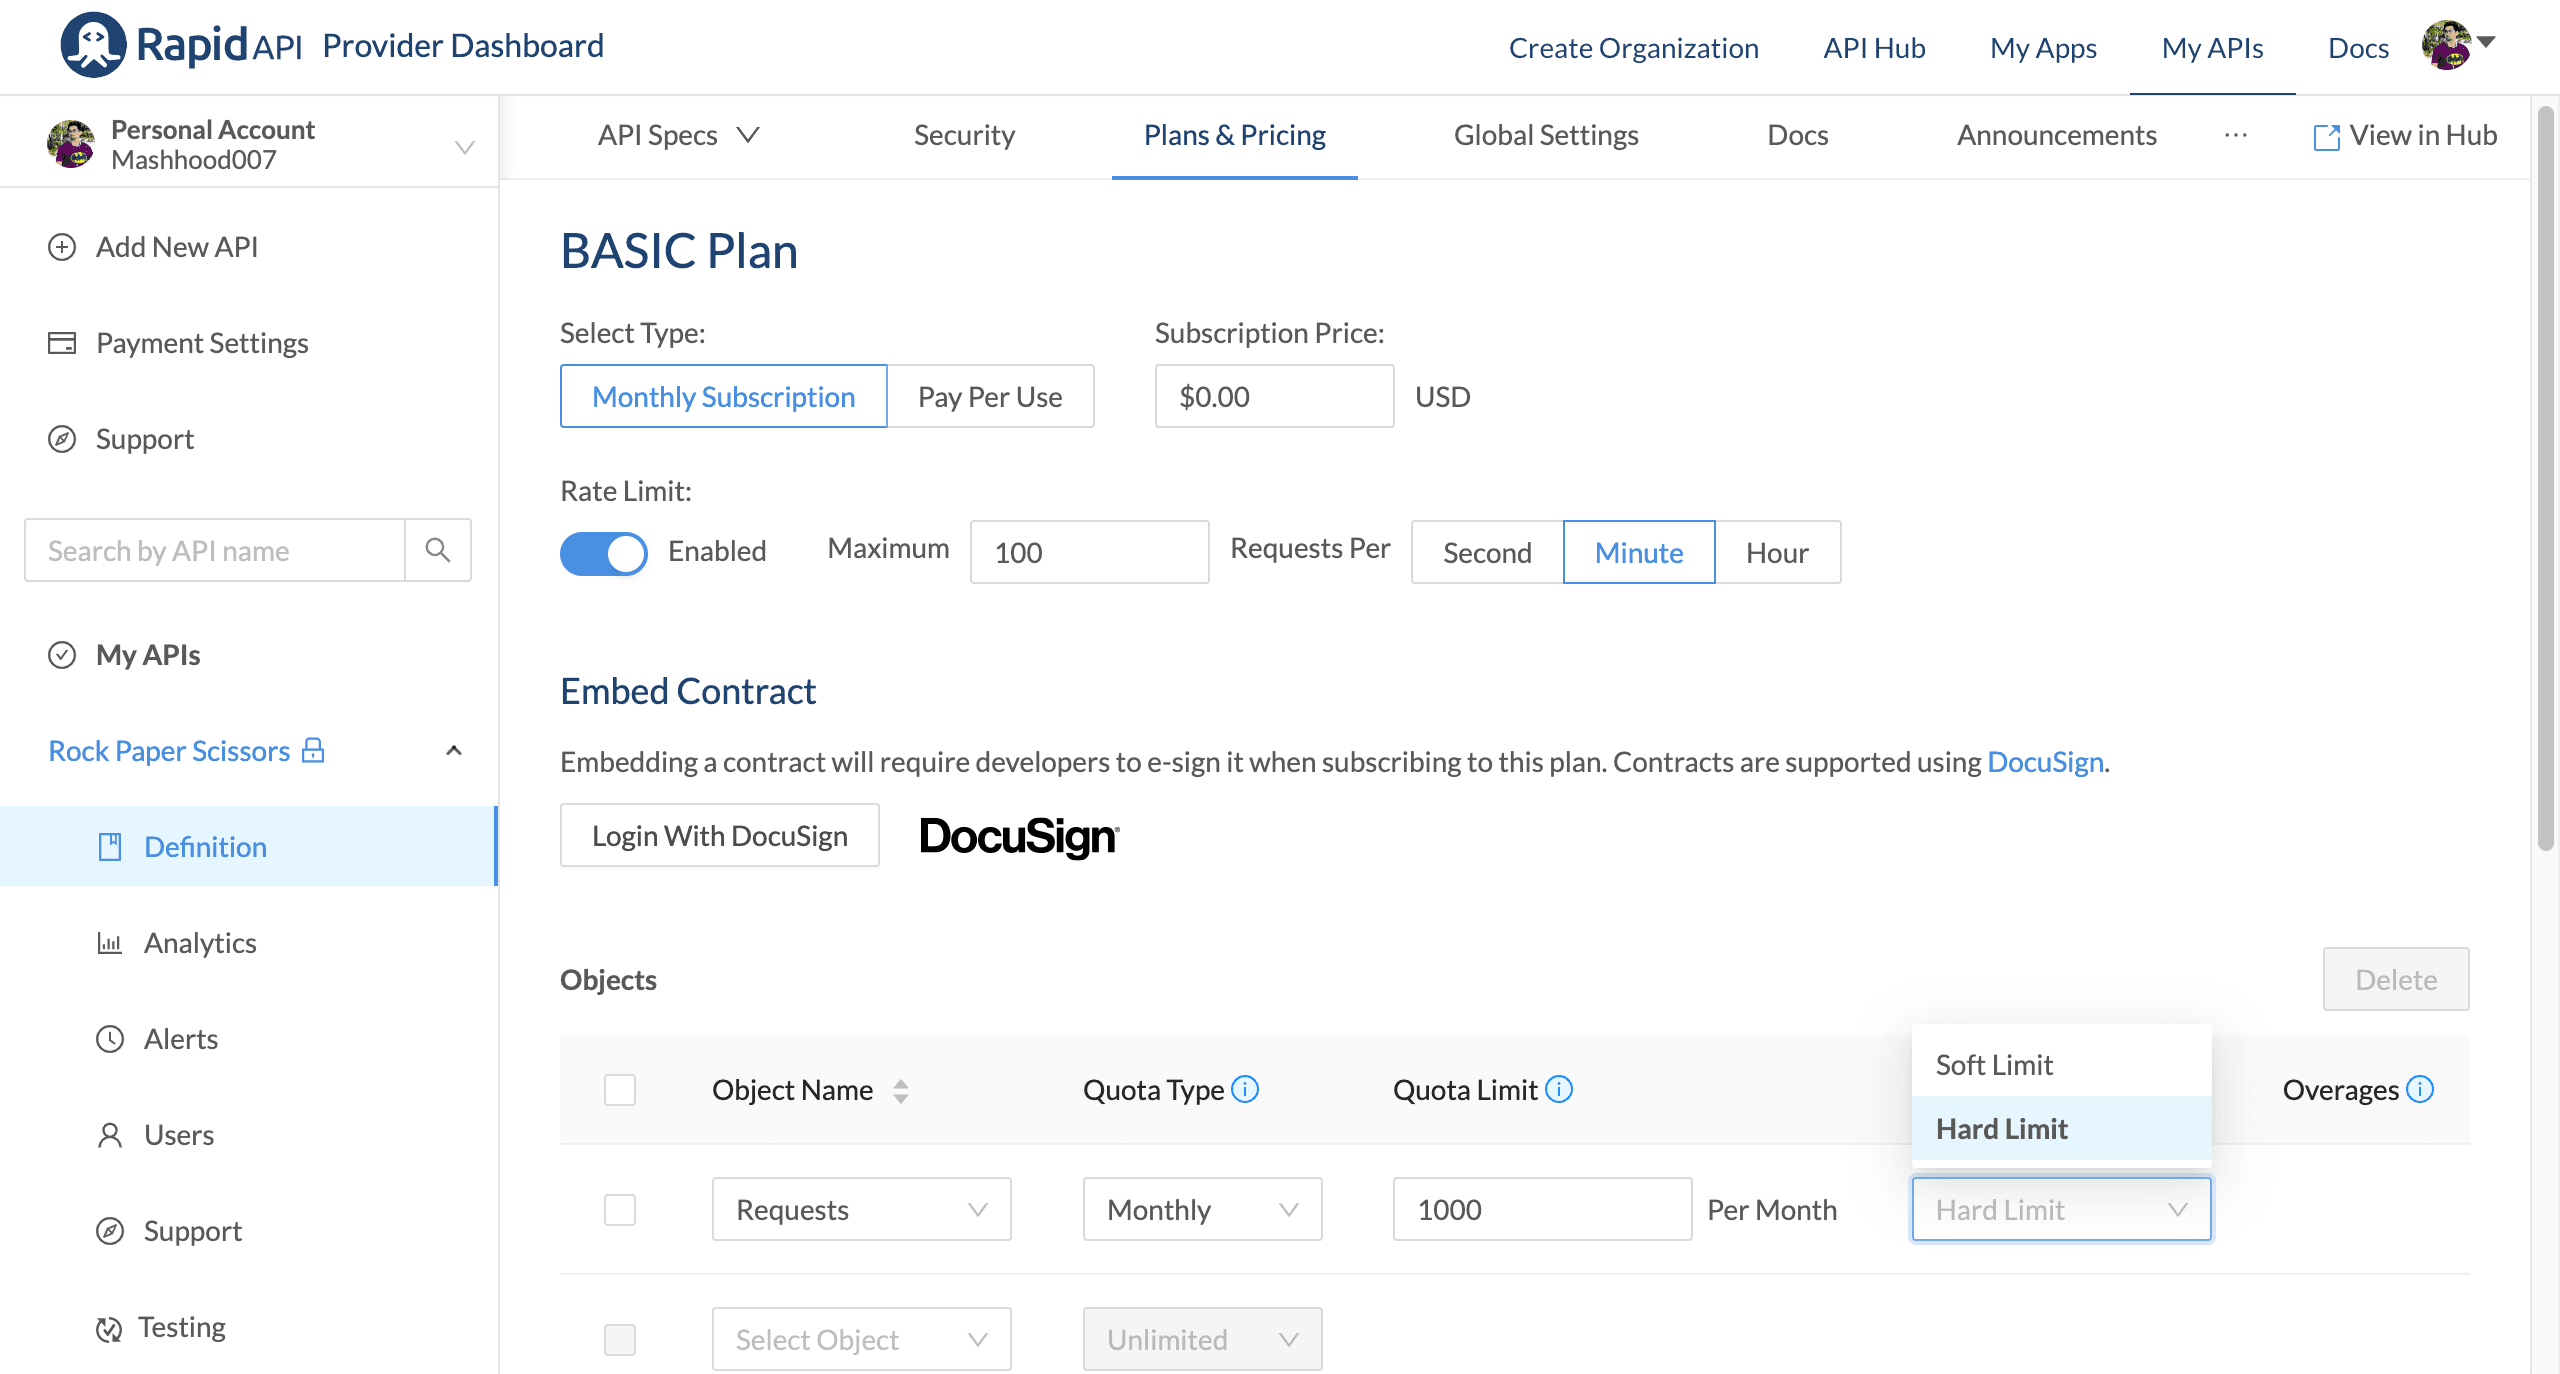Screen dimensions: 2560x1374
Task: Choose Hard Limit option in list
Action: coord(2061,1128)
